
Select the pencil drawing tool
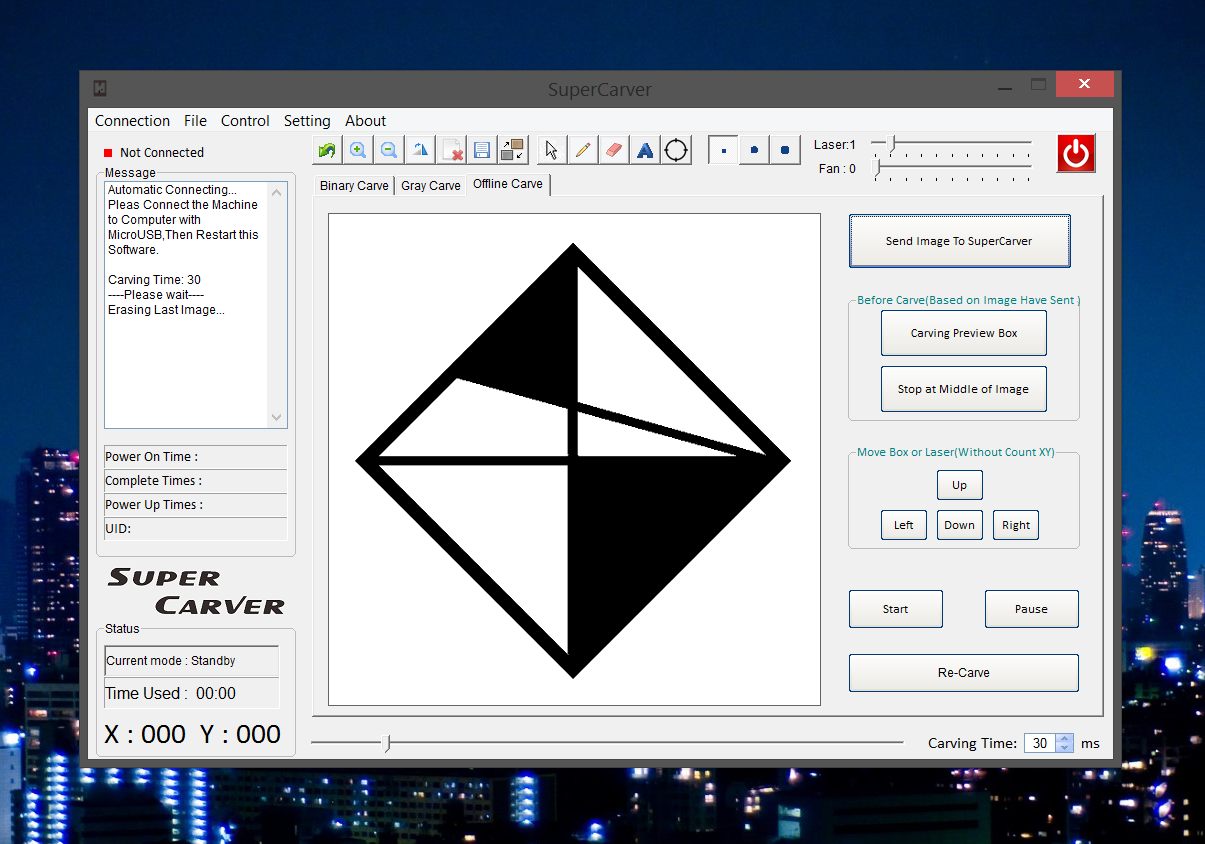click(x=583, y=150)
